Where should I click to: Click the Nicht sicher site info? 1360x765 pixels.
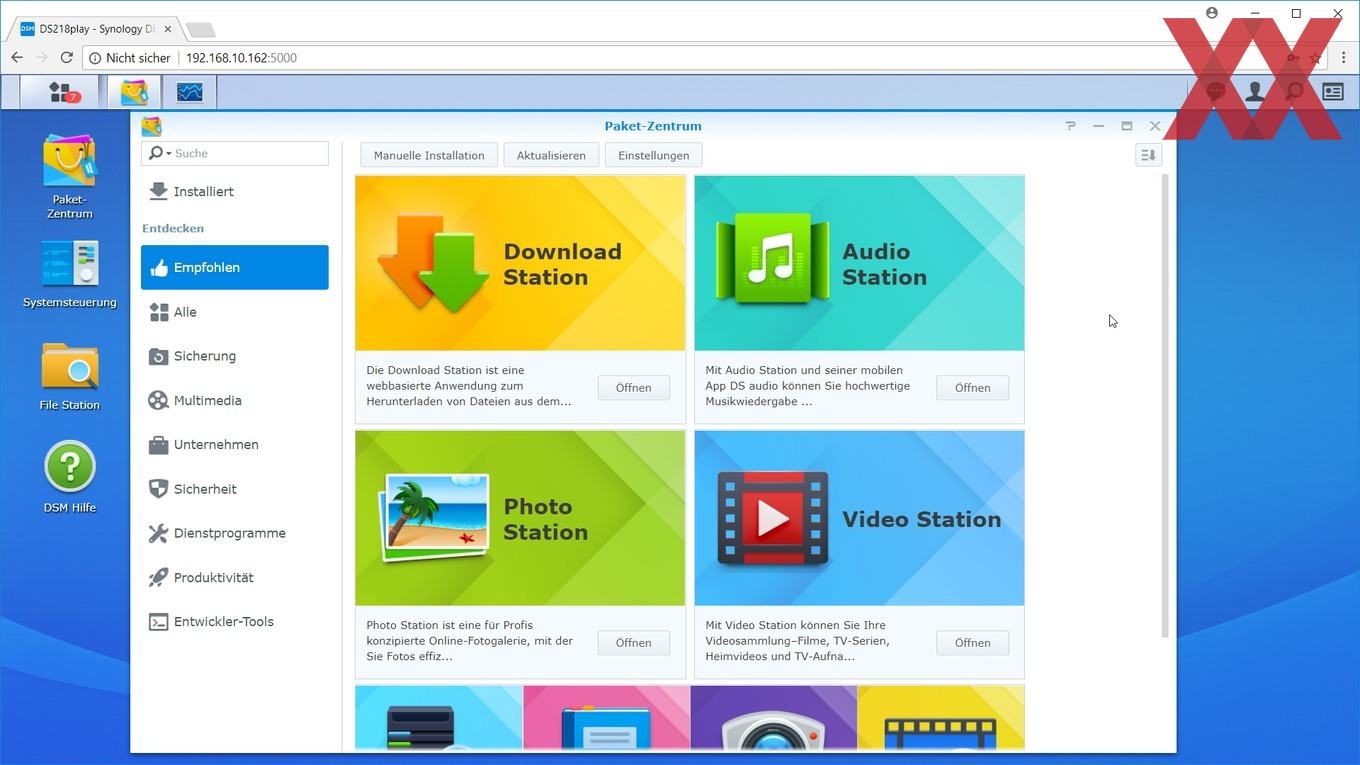coord(130,58)
